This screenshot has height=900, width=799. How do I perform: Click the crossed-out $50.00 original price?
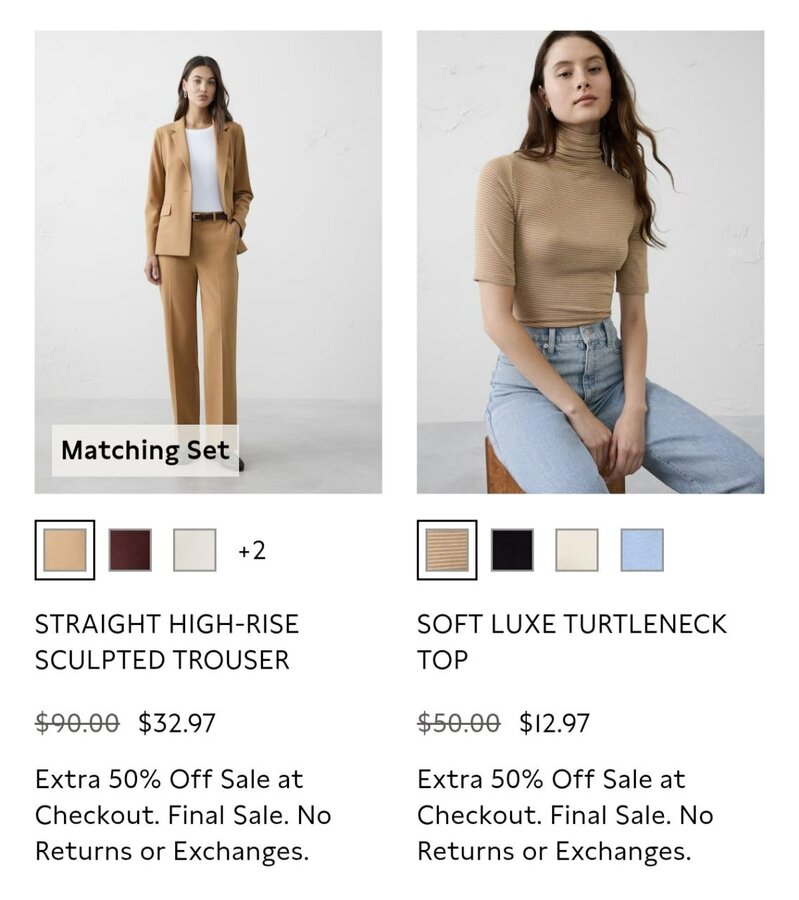click(x=459, y=723)
